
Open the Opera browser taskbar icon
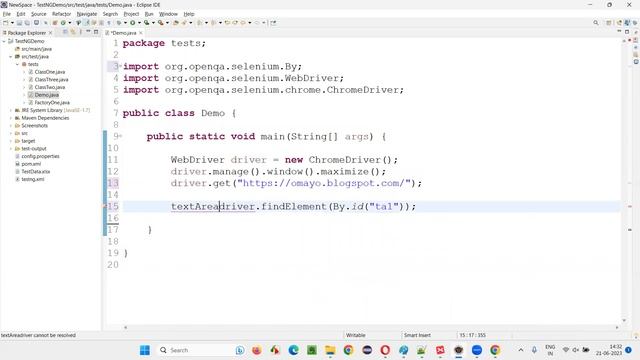[x=385, y=350]
